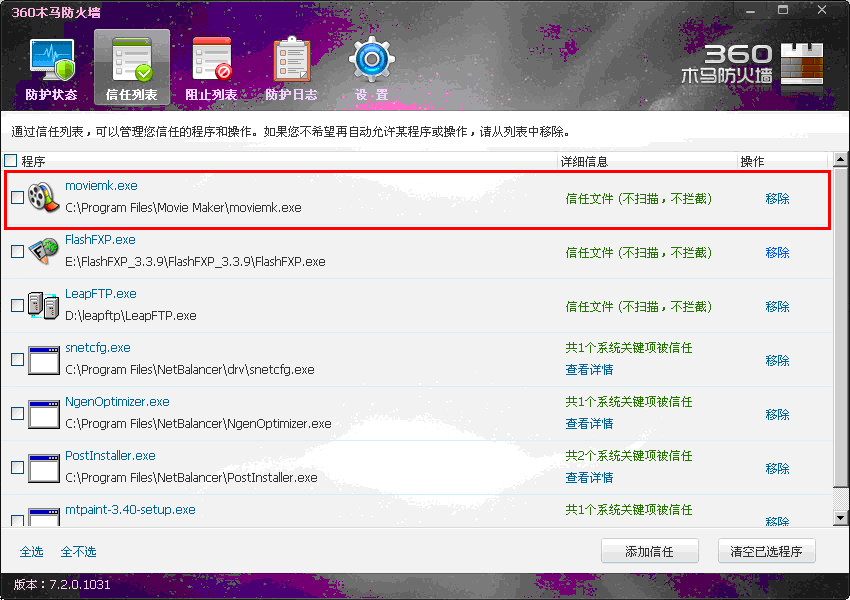Click the 操作 column header
The width and height of the screenshot is (850, 600).
[752, 161]
